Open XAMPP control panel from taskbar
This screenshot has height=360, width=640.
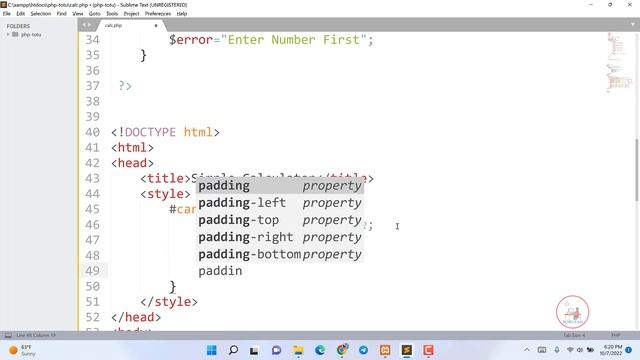pyautogui.click(x=385, y=350)
